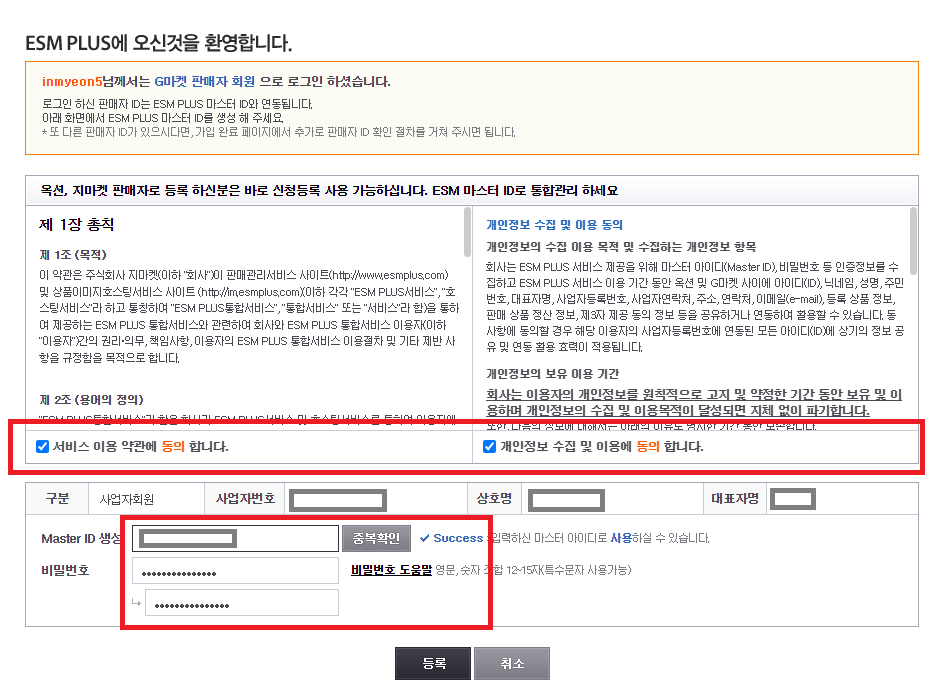
Task: Click the 제 1조 (목적) heading
Action: point(73,255)
